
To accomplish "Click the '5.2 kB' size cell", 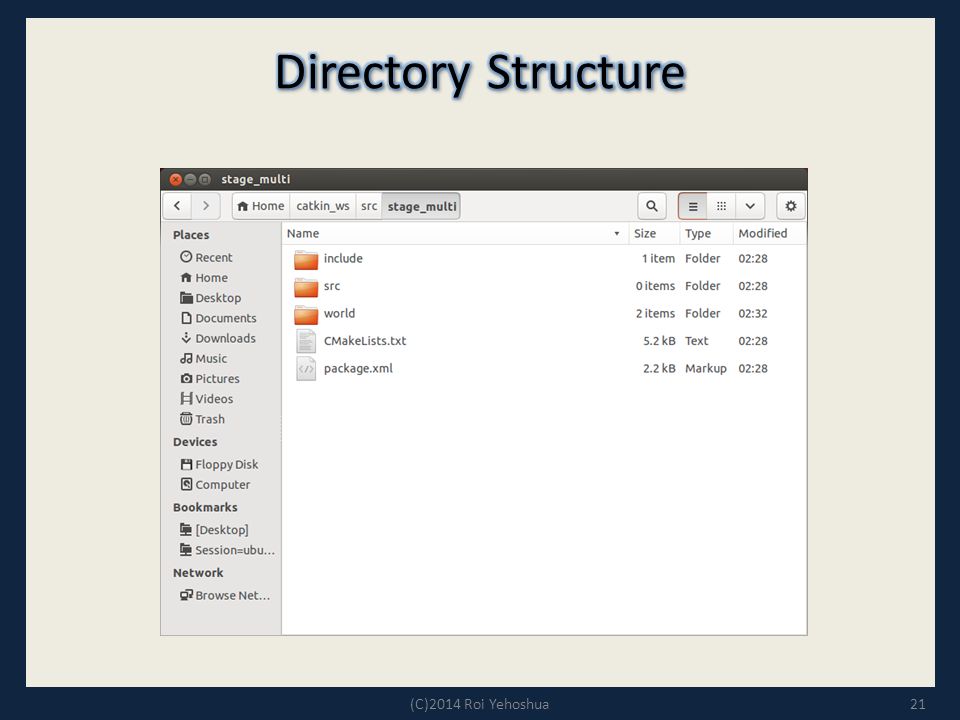I will tap(659, 341).
